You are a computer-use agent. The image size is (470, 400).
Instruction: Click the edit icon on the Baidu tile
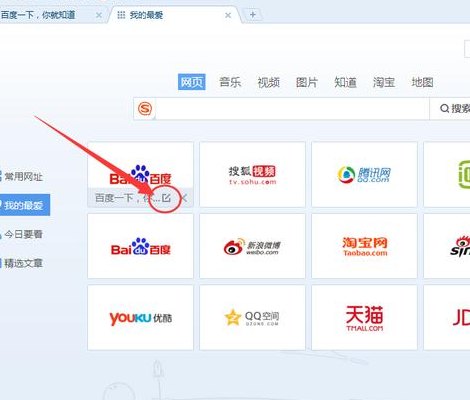[x=166, y=198]
